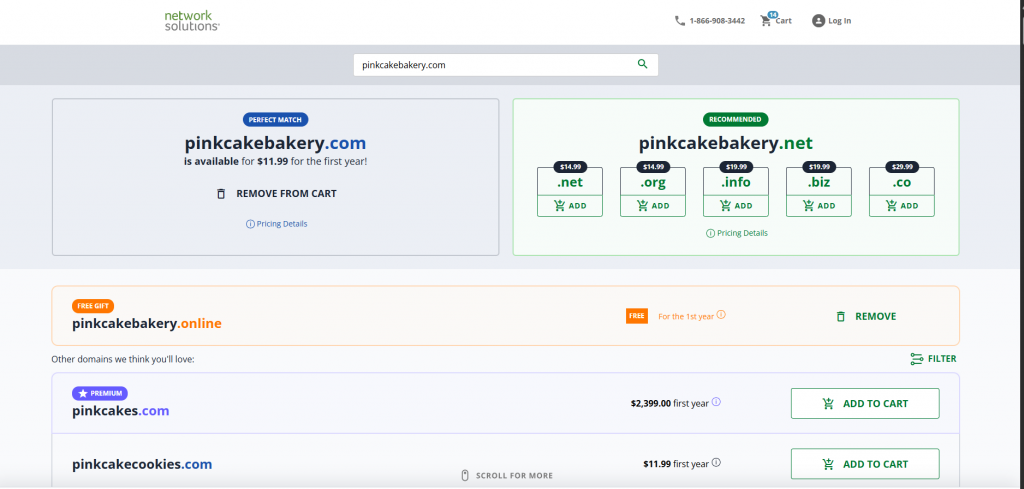Click the Network Solutions logo
The width and height of the screenshot is (1024, 489).
[192, 20]
